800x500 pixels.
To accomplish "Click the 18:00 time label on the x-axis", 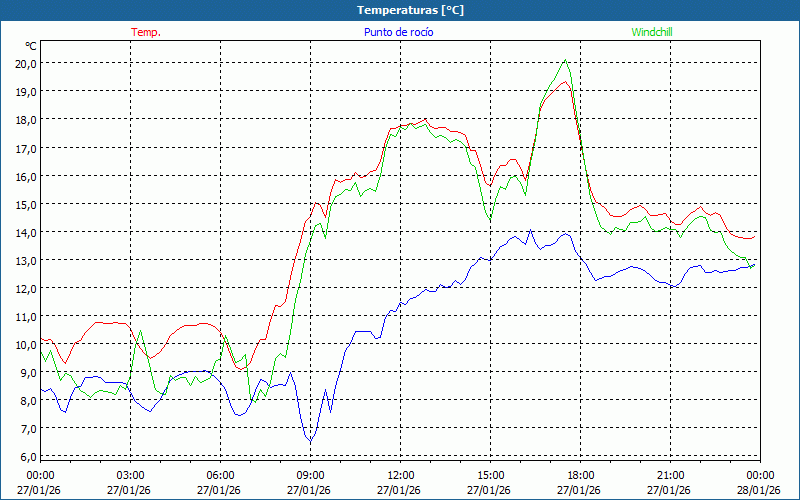I will [x=580, y=475].
